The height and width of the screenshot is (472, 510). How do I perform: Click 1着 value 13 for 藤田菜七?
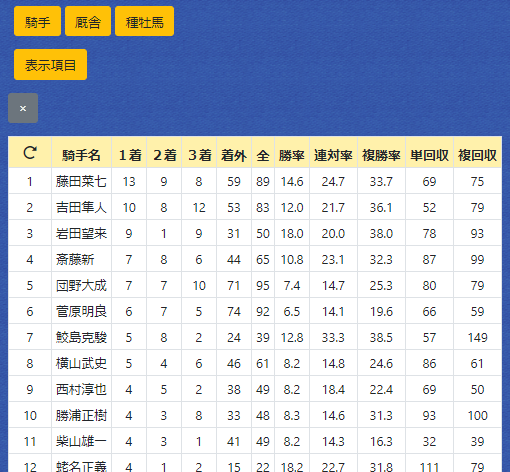coord(129,182)
